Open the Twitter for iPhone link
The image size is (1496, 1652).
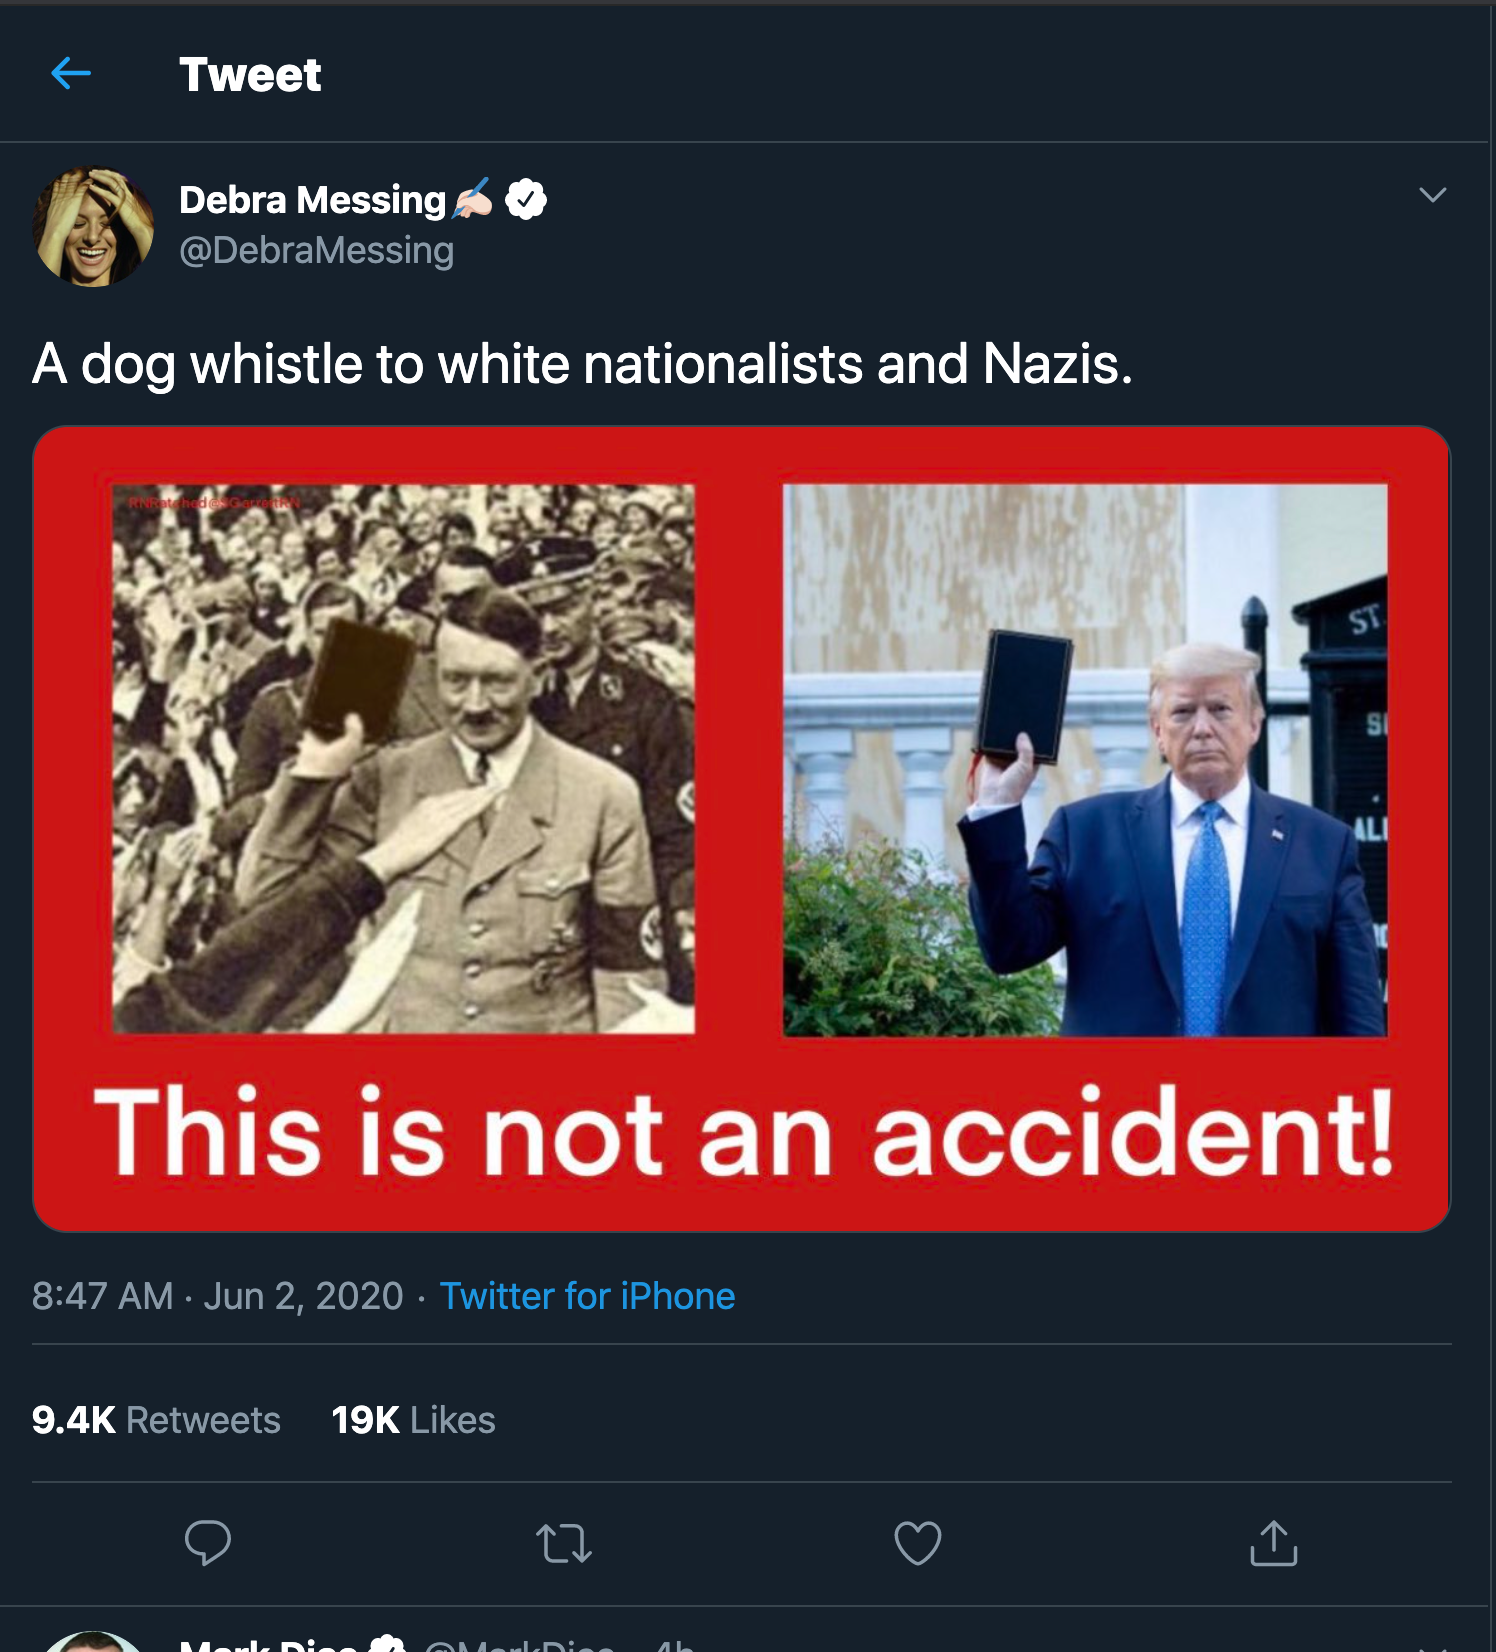[587, 1296]
